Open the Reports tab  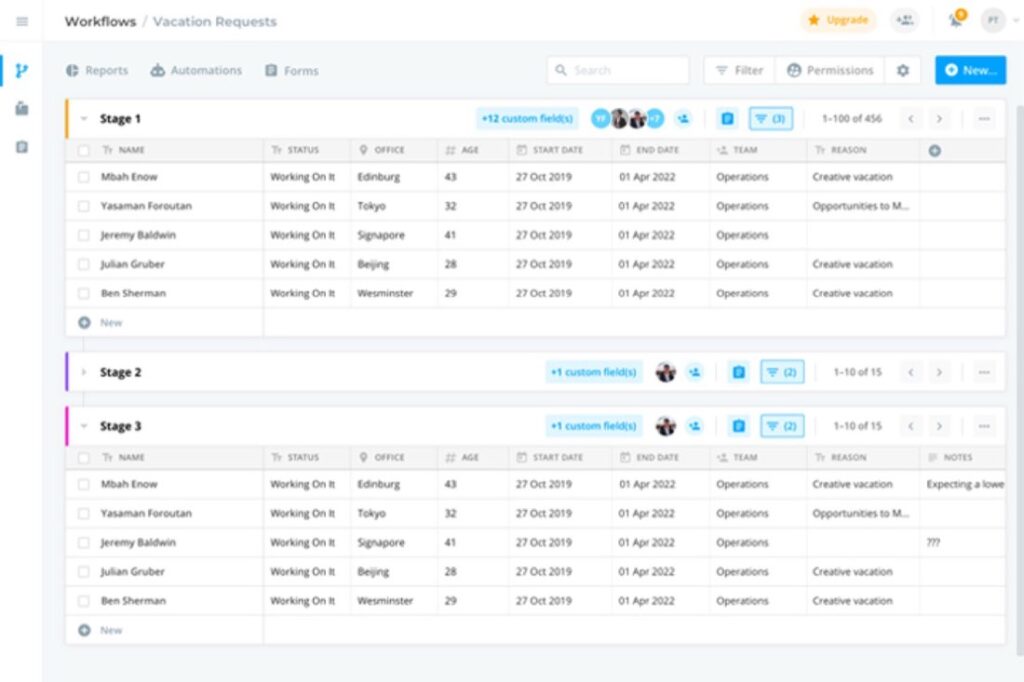pyautogui.click(x=97, y=71)
